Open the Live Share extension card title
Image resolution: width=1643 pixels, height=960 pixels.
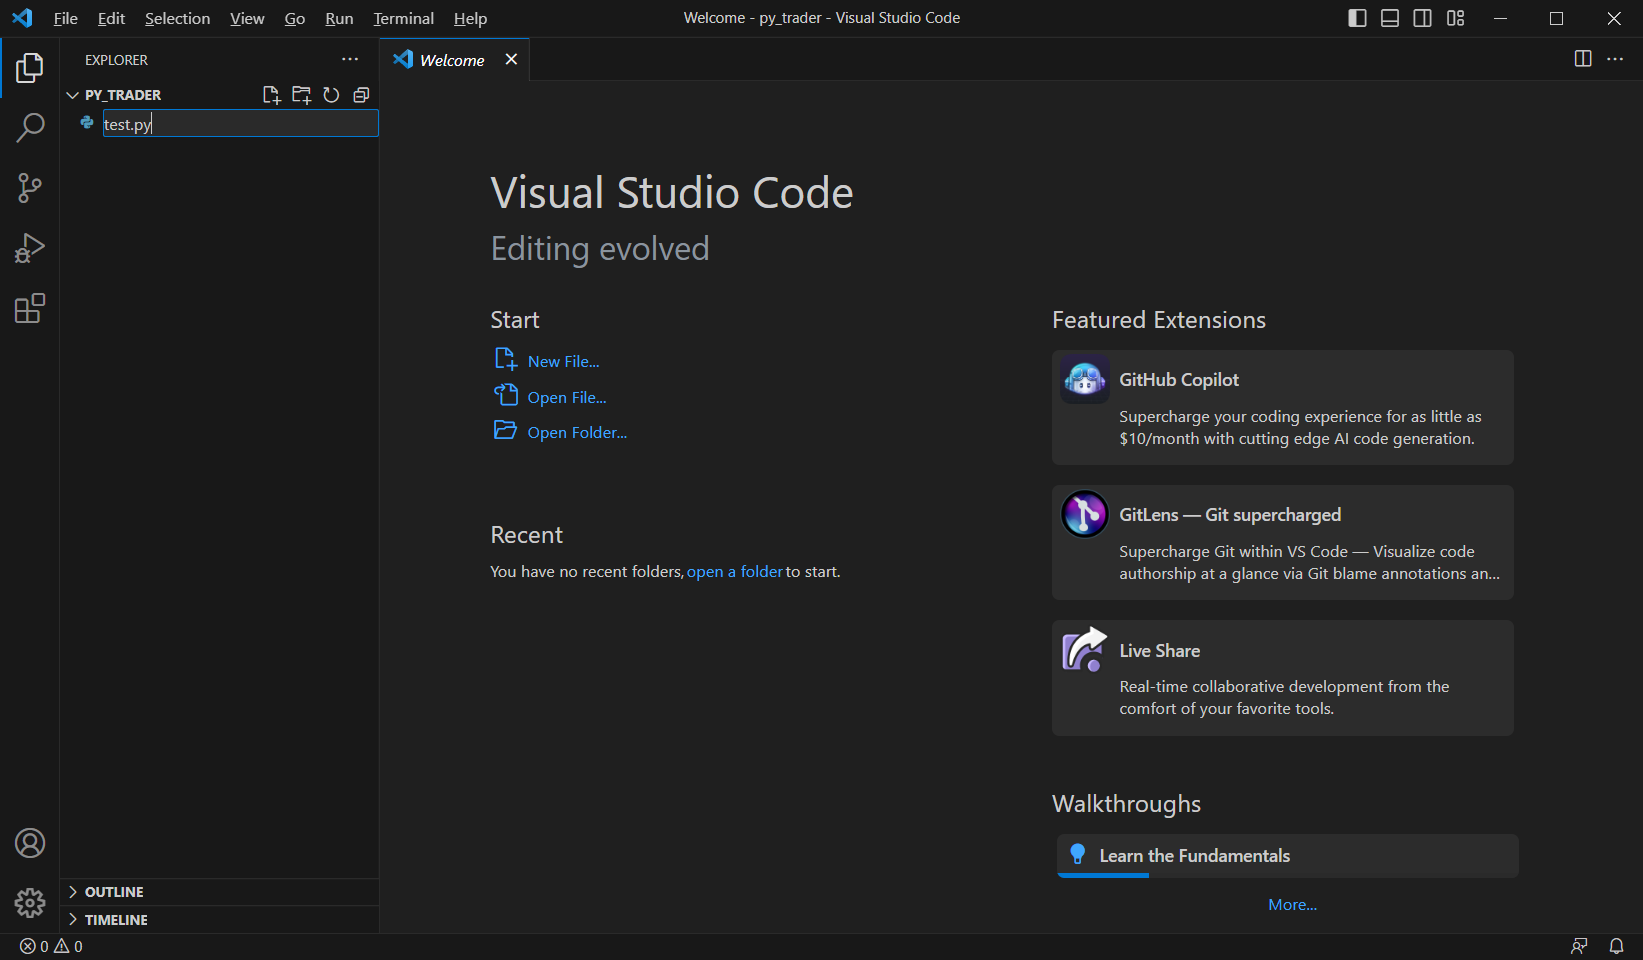tap(1159, 651)
